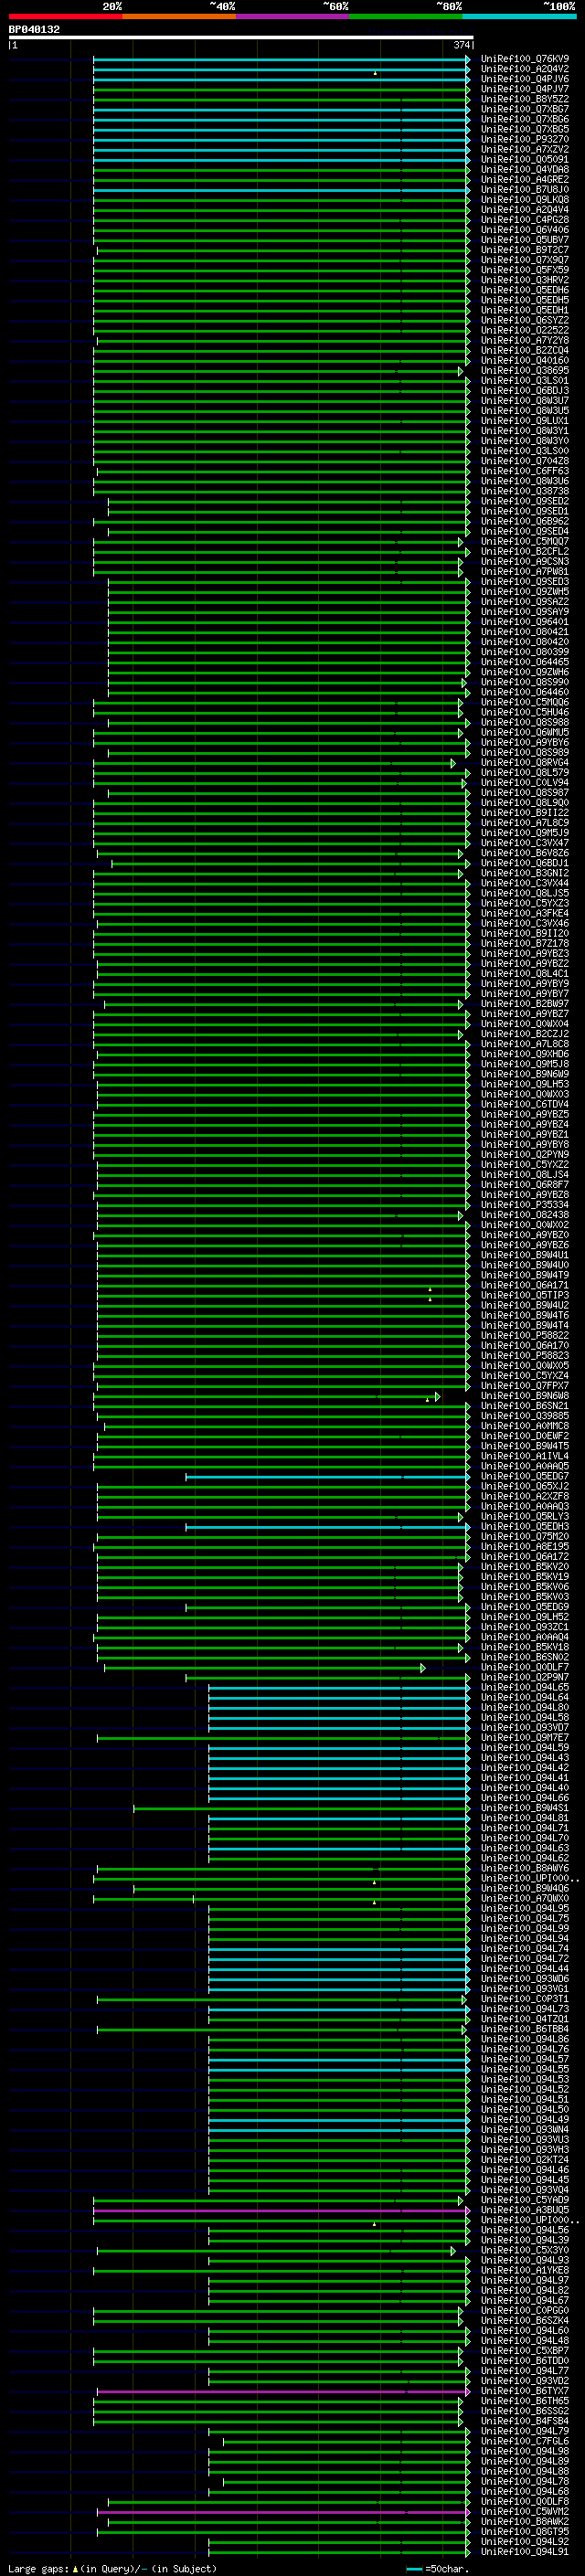
Task: Select the label UniRef100_Q5FX59
Action: 525,270
